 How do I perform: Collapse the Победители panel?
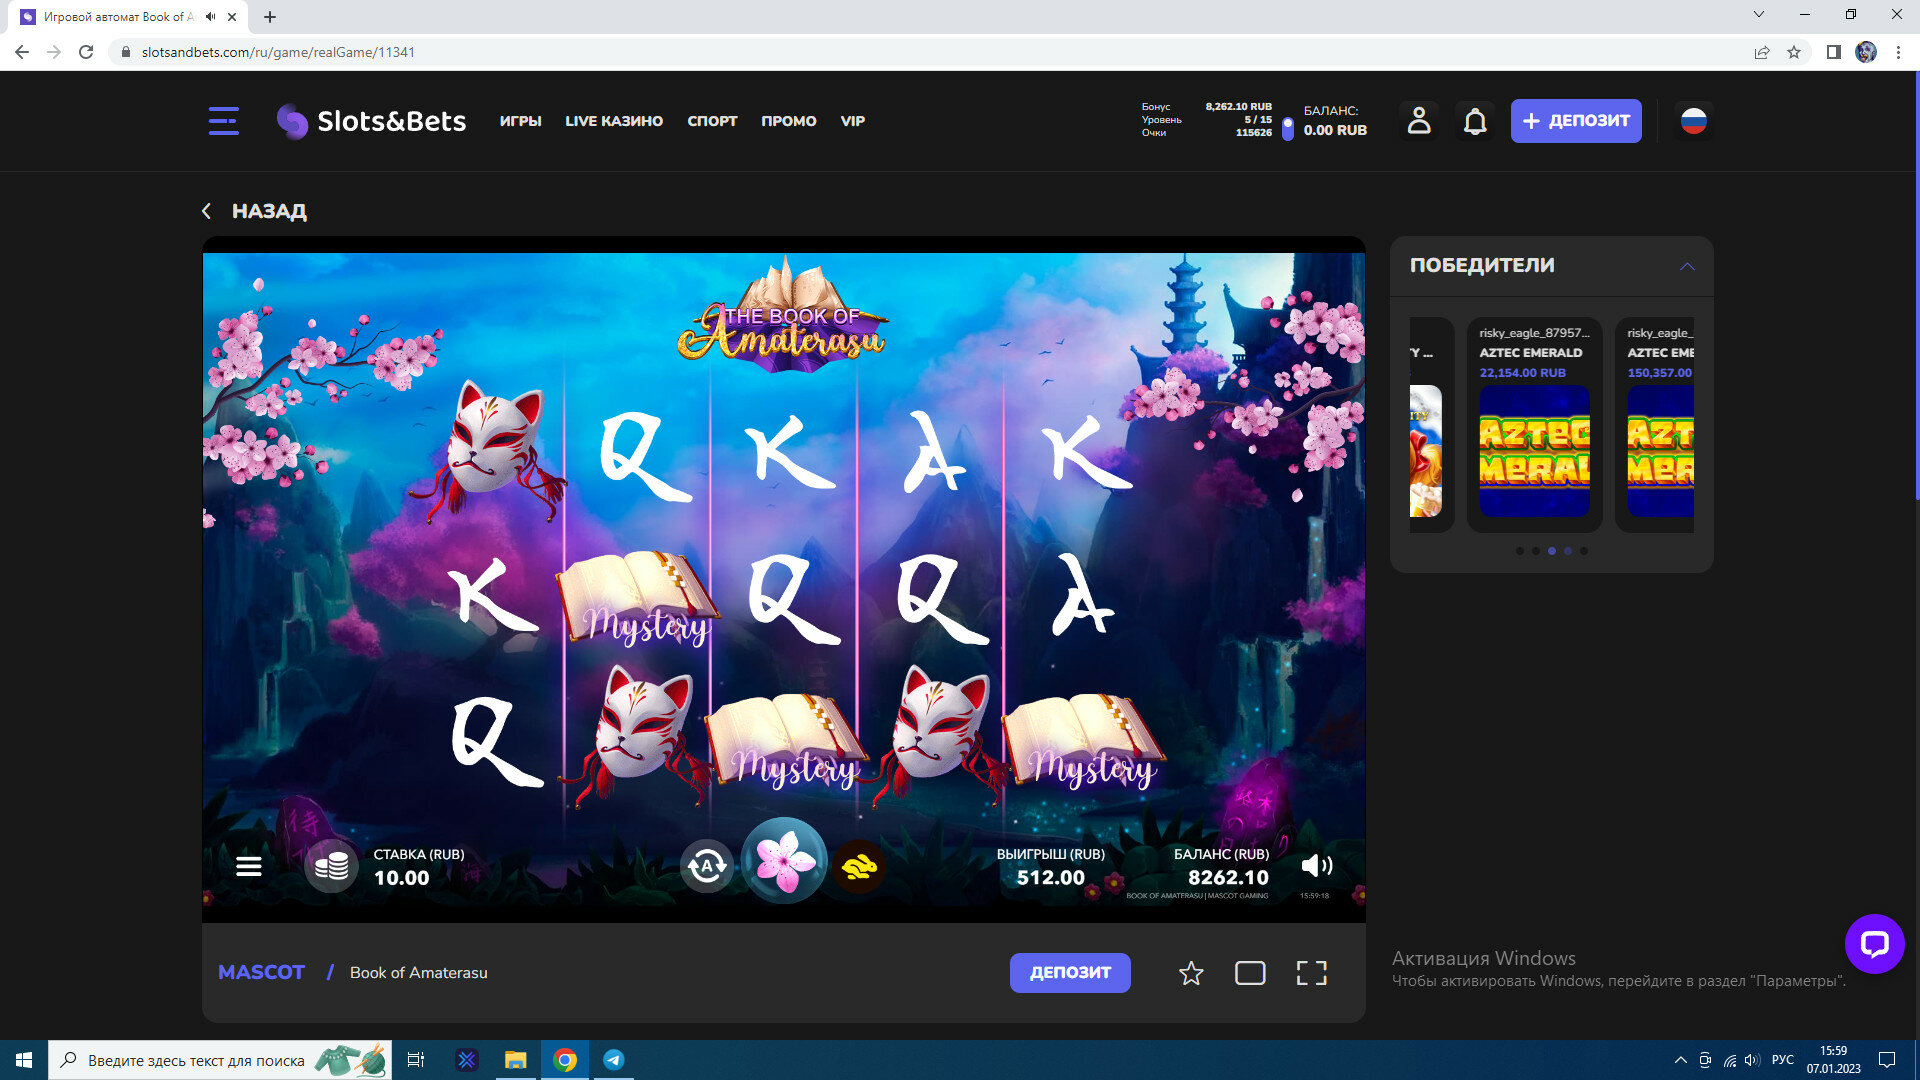[1687, 266]
